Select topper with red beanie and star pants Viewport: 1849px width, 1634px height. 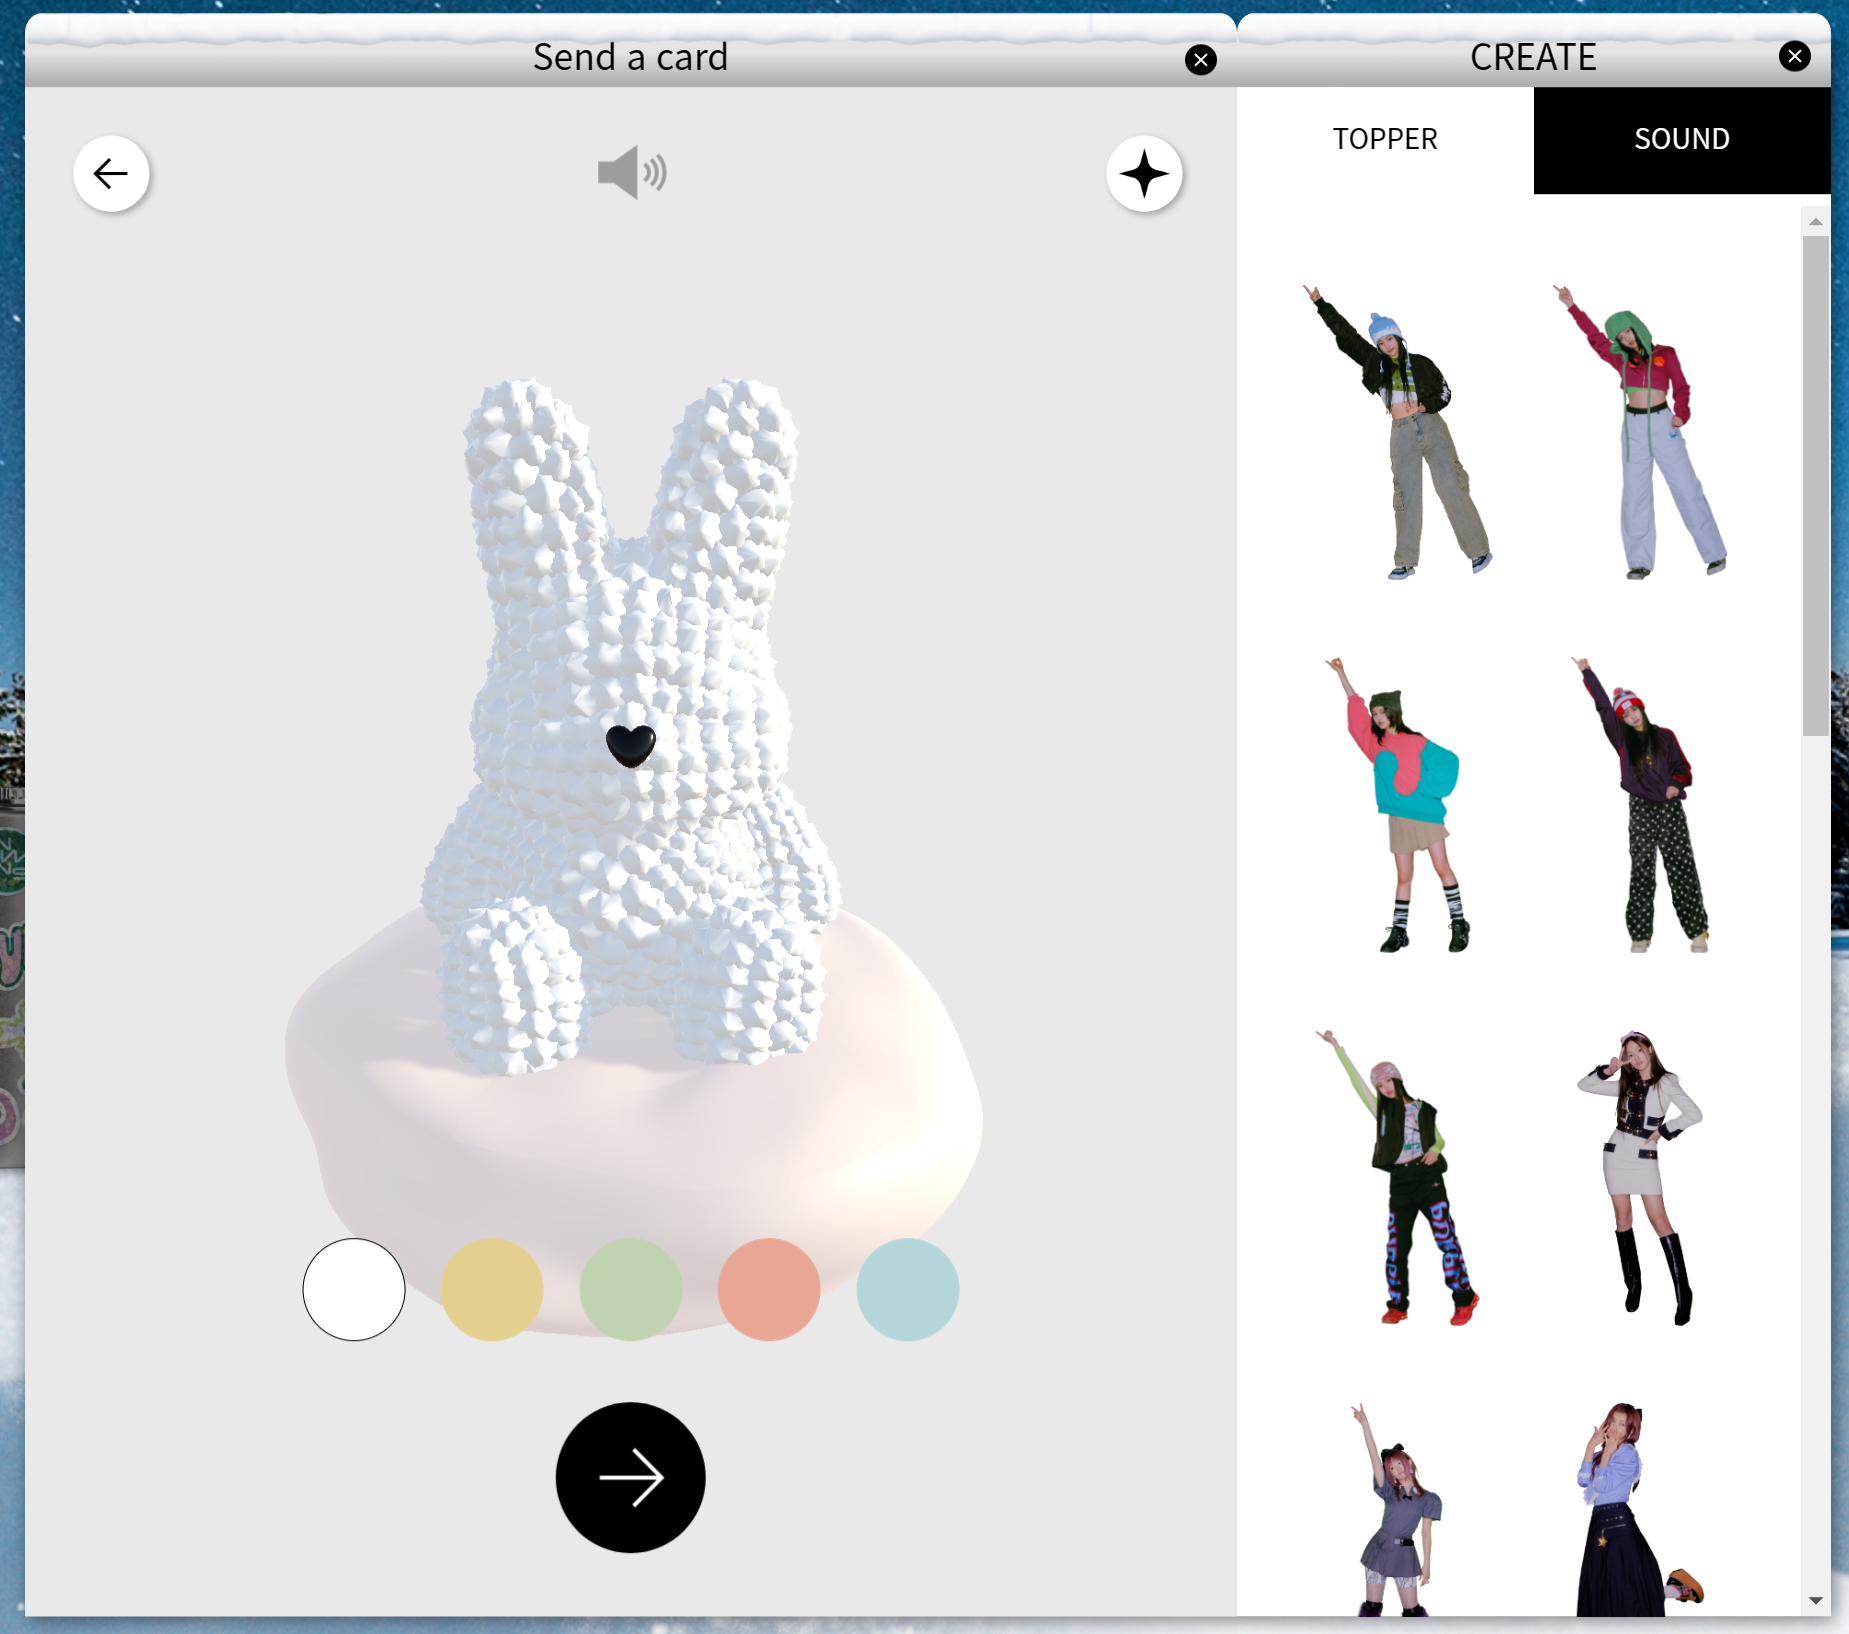[1642, 805]
